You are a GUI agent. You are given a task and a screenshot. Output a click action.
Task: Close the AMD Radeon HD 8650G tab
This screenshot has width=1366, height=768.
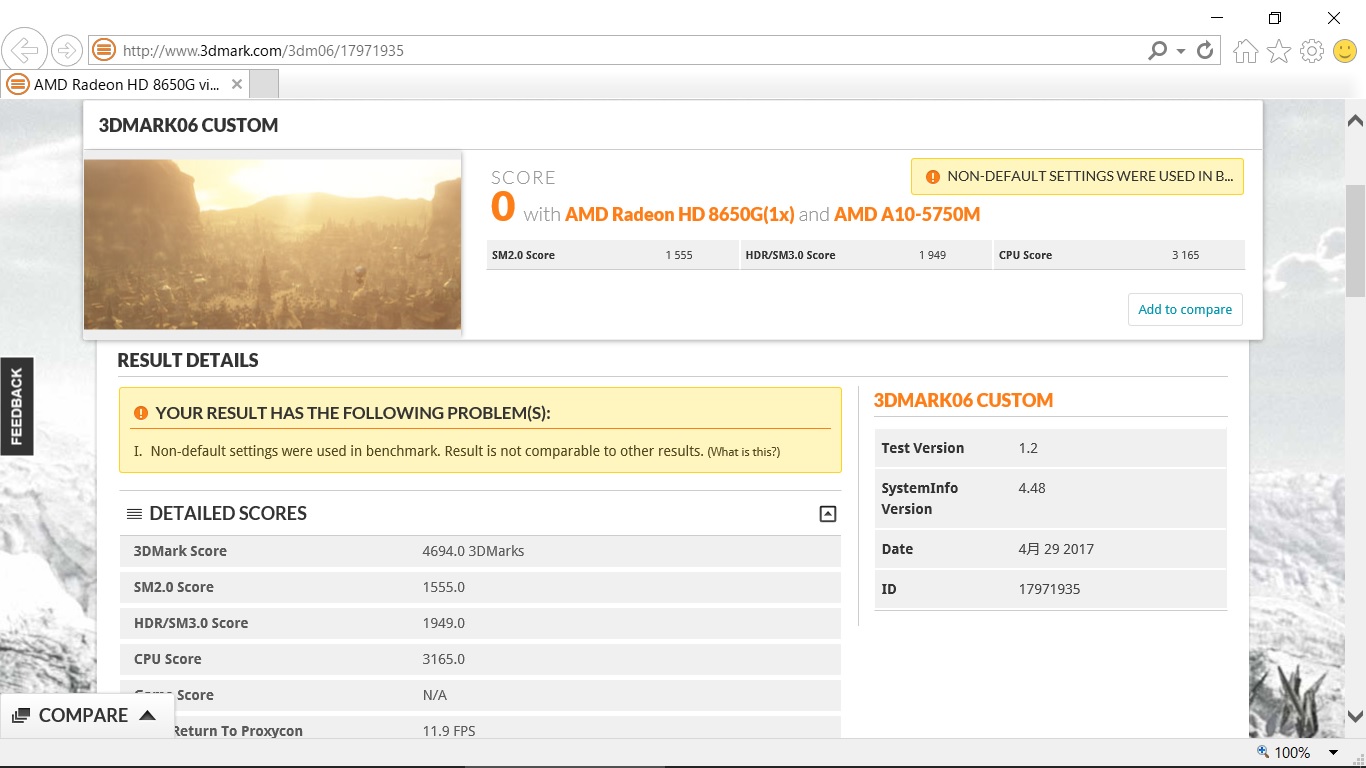[x=237, y=85]
